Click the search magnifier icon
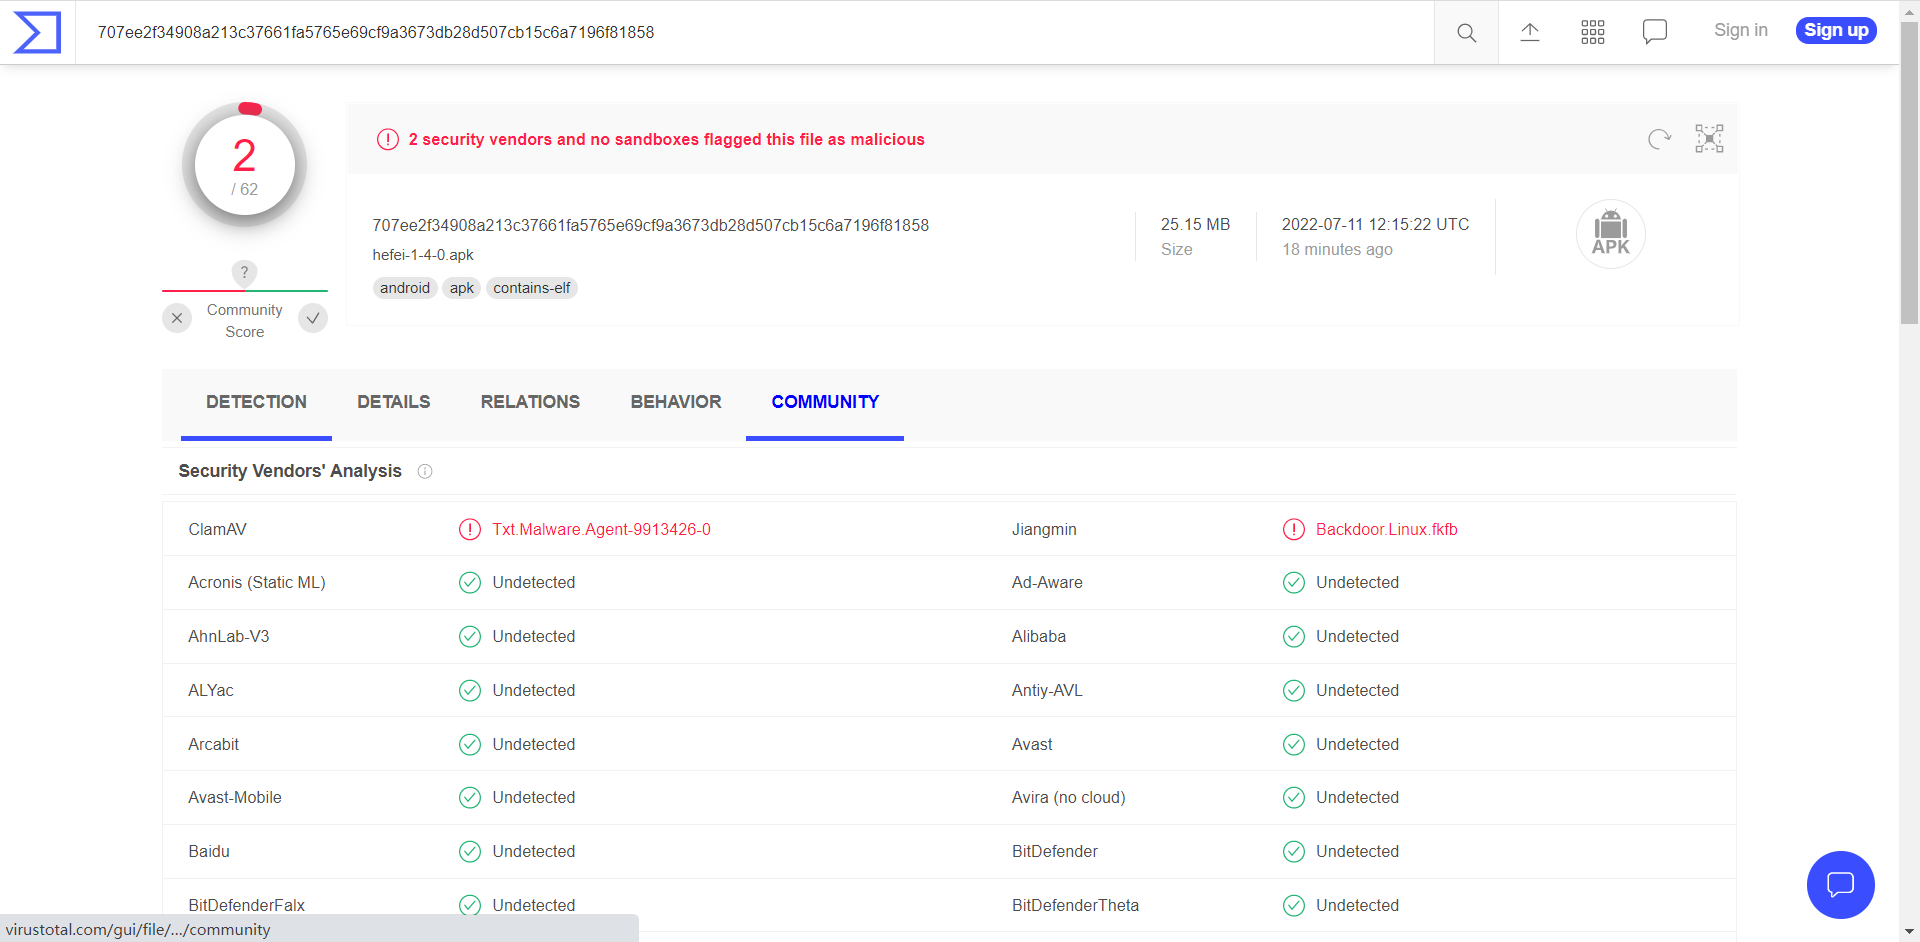The width and height of the screenshot is (1920, 942). coord(1466,32)
